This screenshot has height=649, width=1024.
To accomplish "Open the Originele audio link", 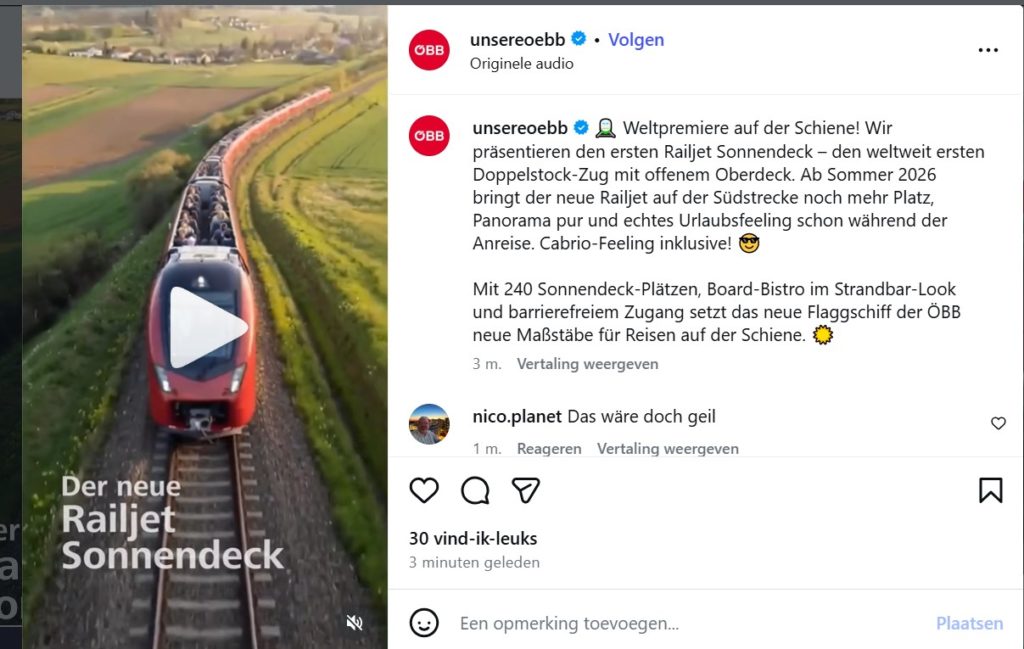I will [521, 63].
